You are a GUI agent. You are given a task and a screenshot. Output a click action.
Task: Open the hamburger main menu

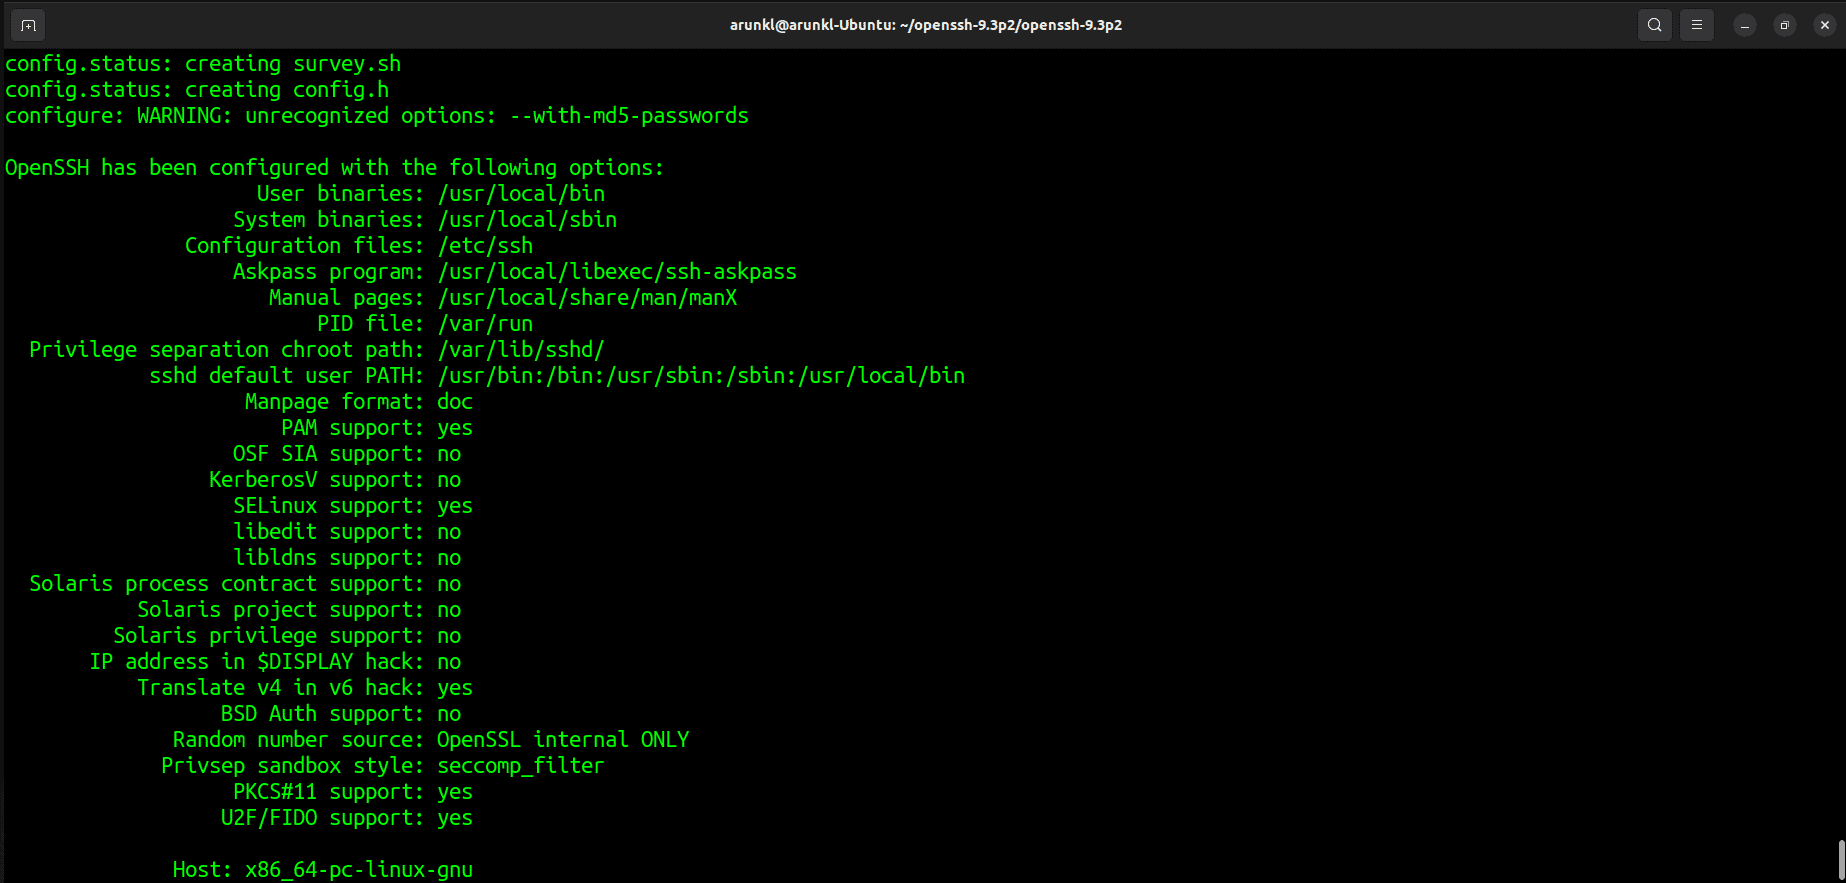pyautogui.click(x=1697, y=25)
